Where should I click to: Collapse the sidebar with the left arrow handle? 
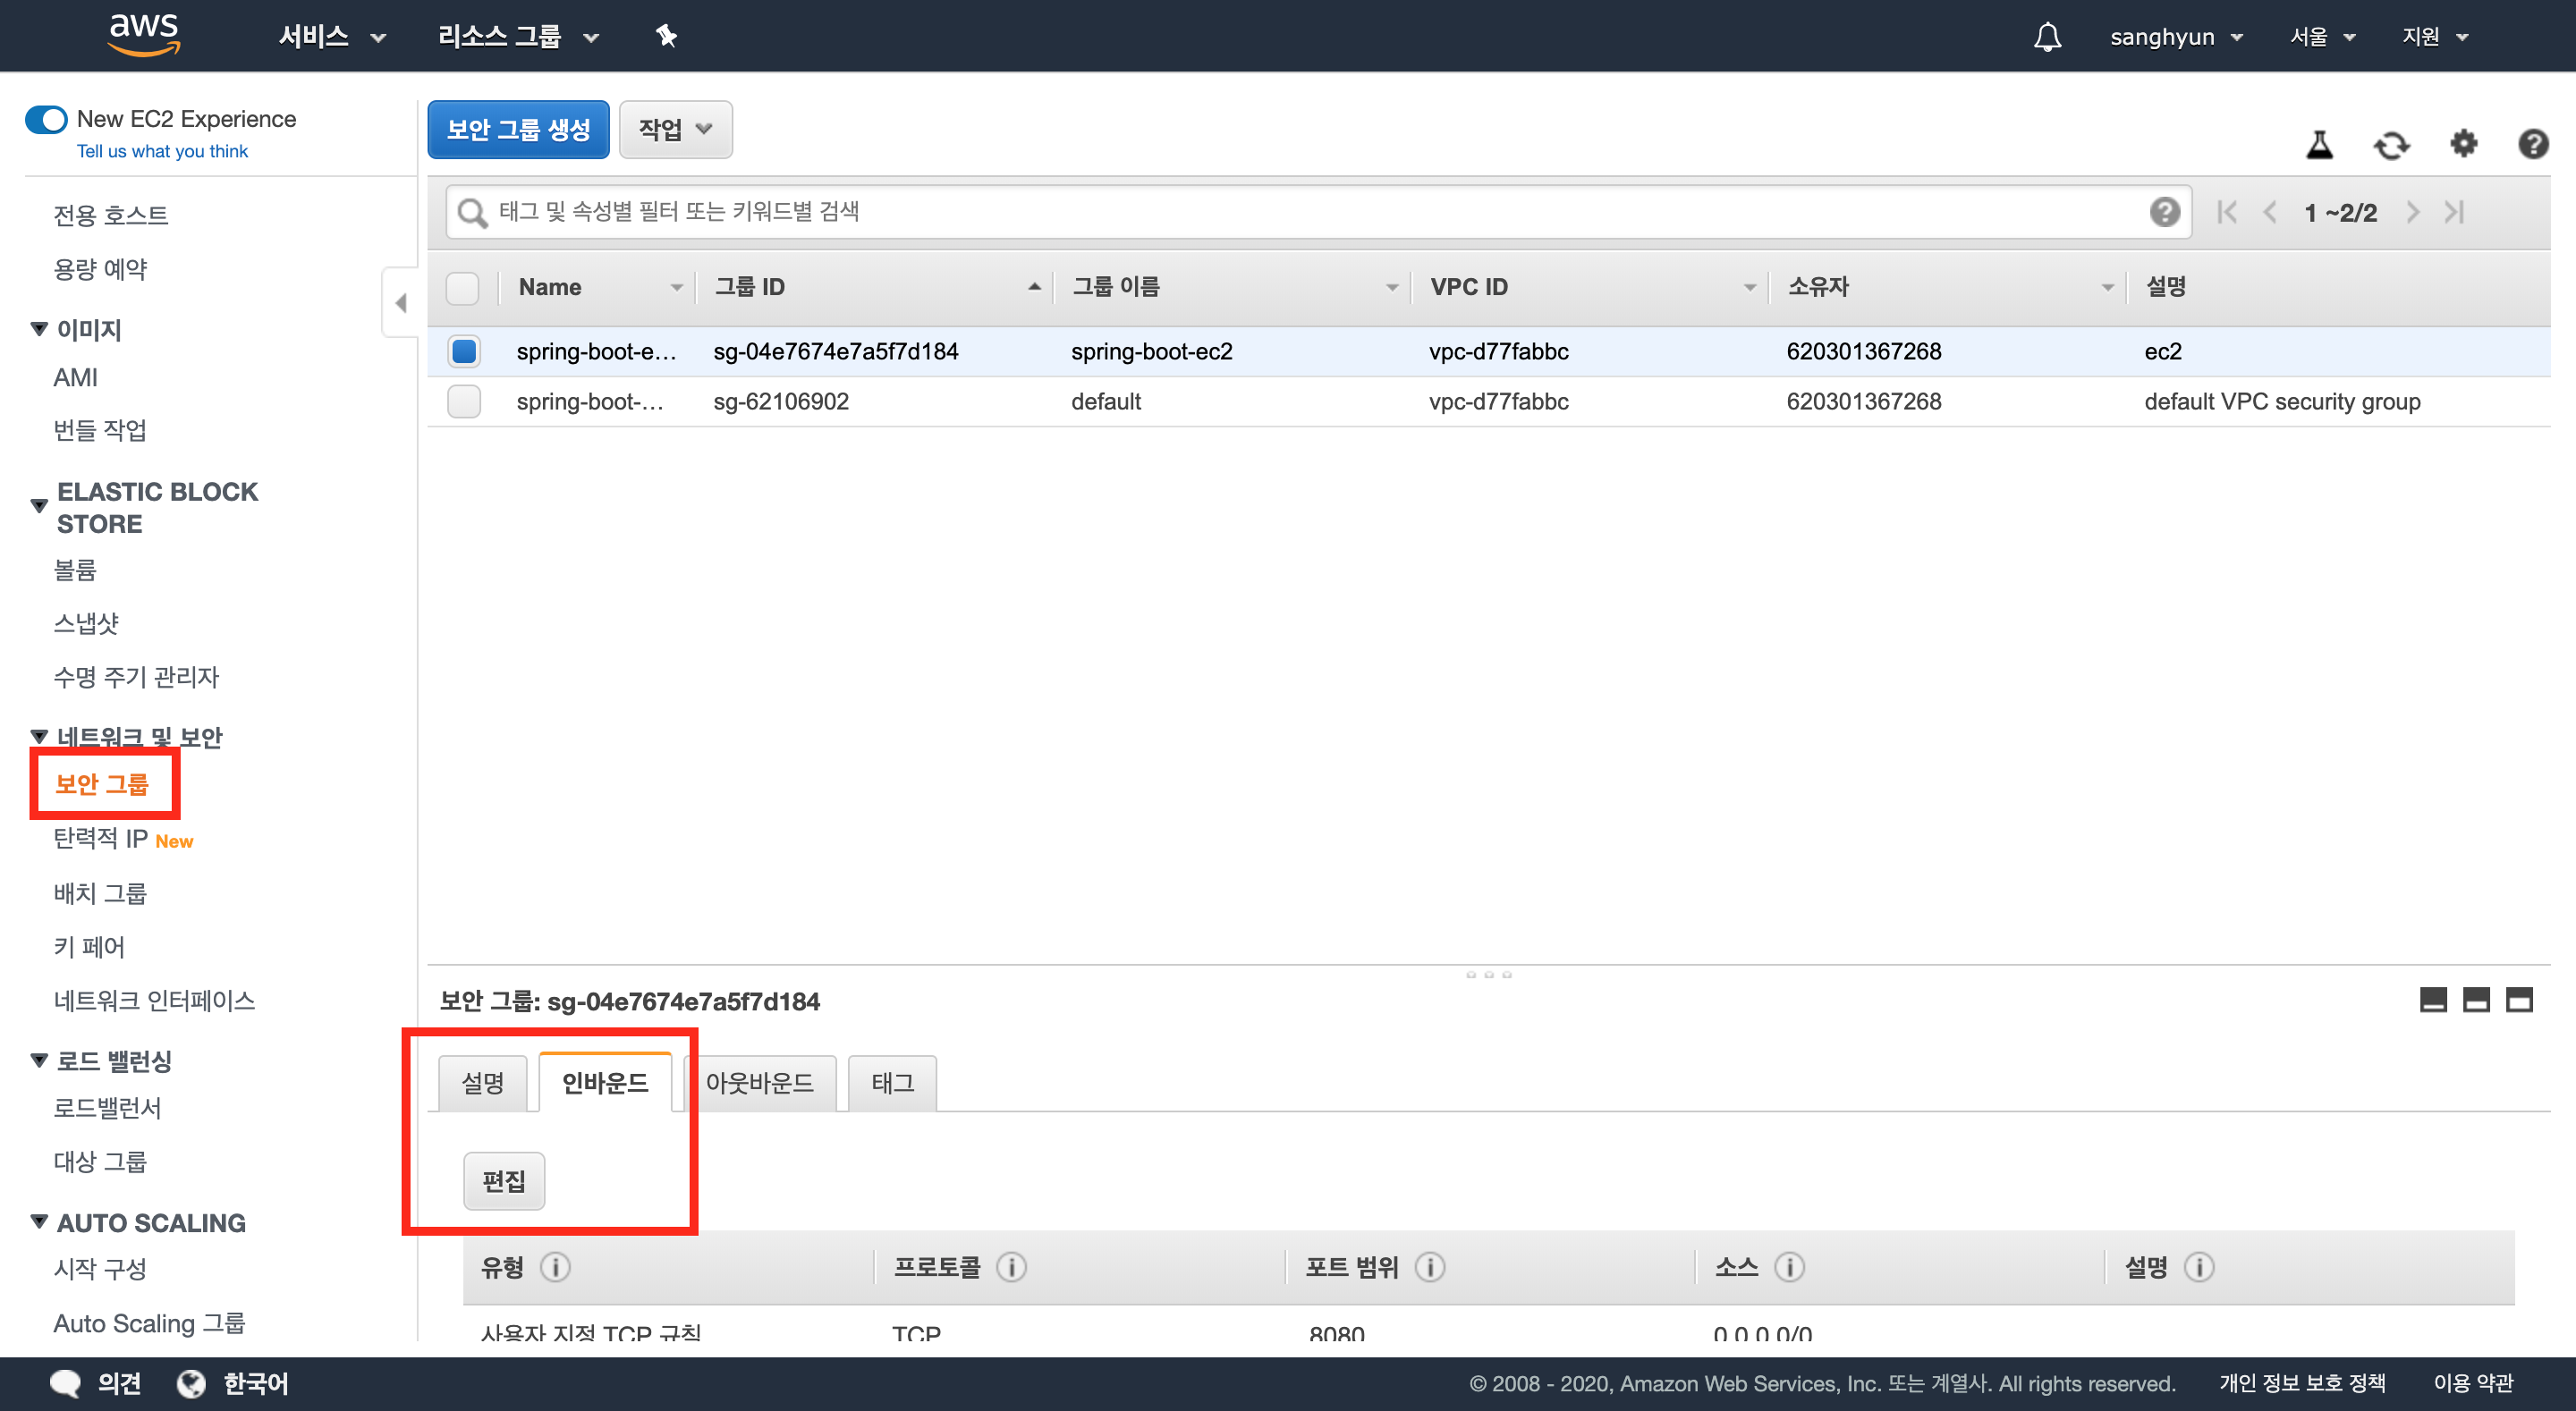400,303
